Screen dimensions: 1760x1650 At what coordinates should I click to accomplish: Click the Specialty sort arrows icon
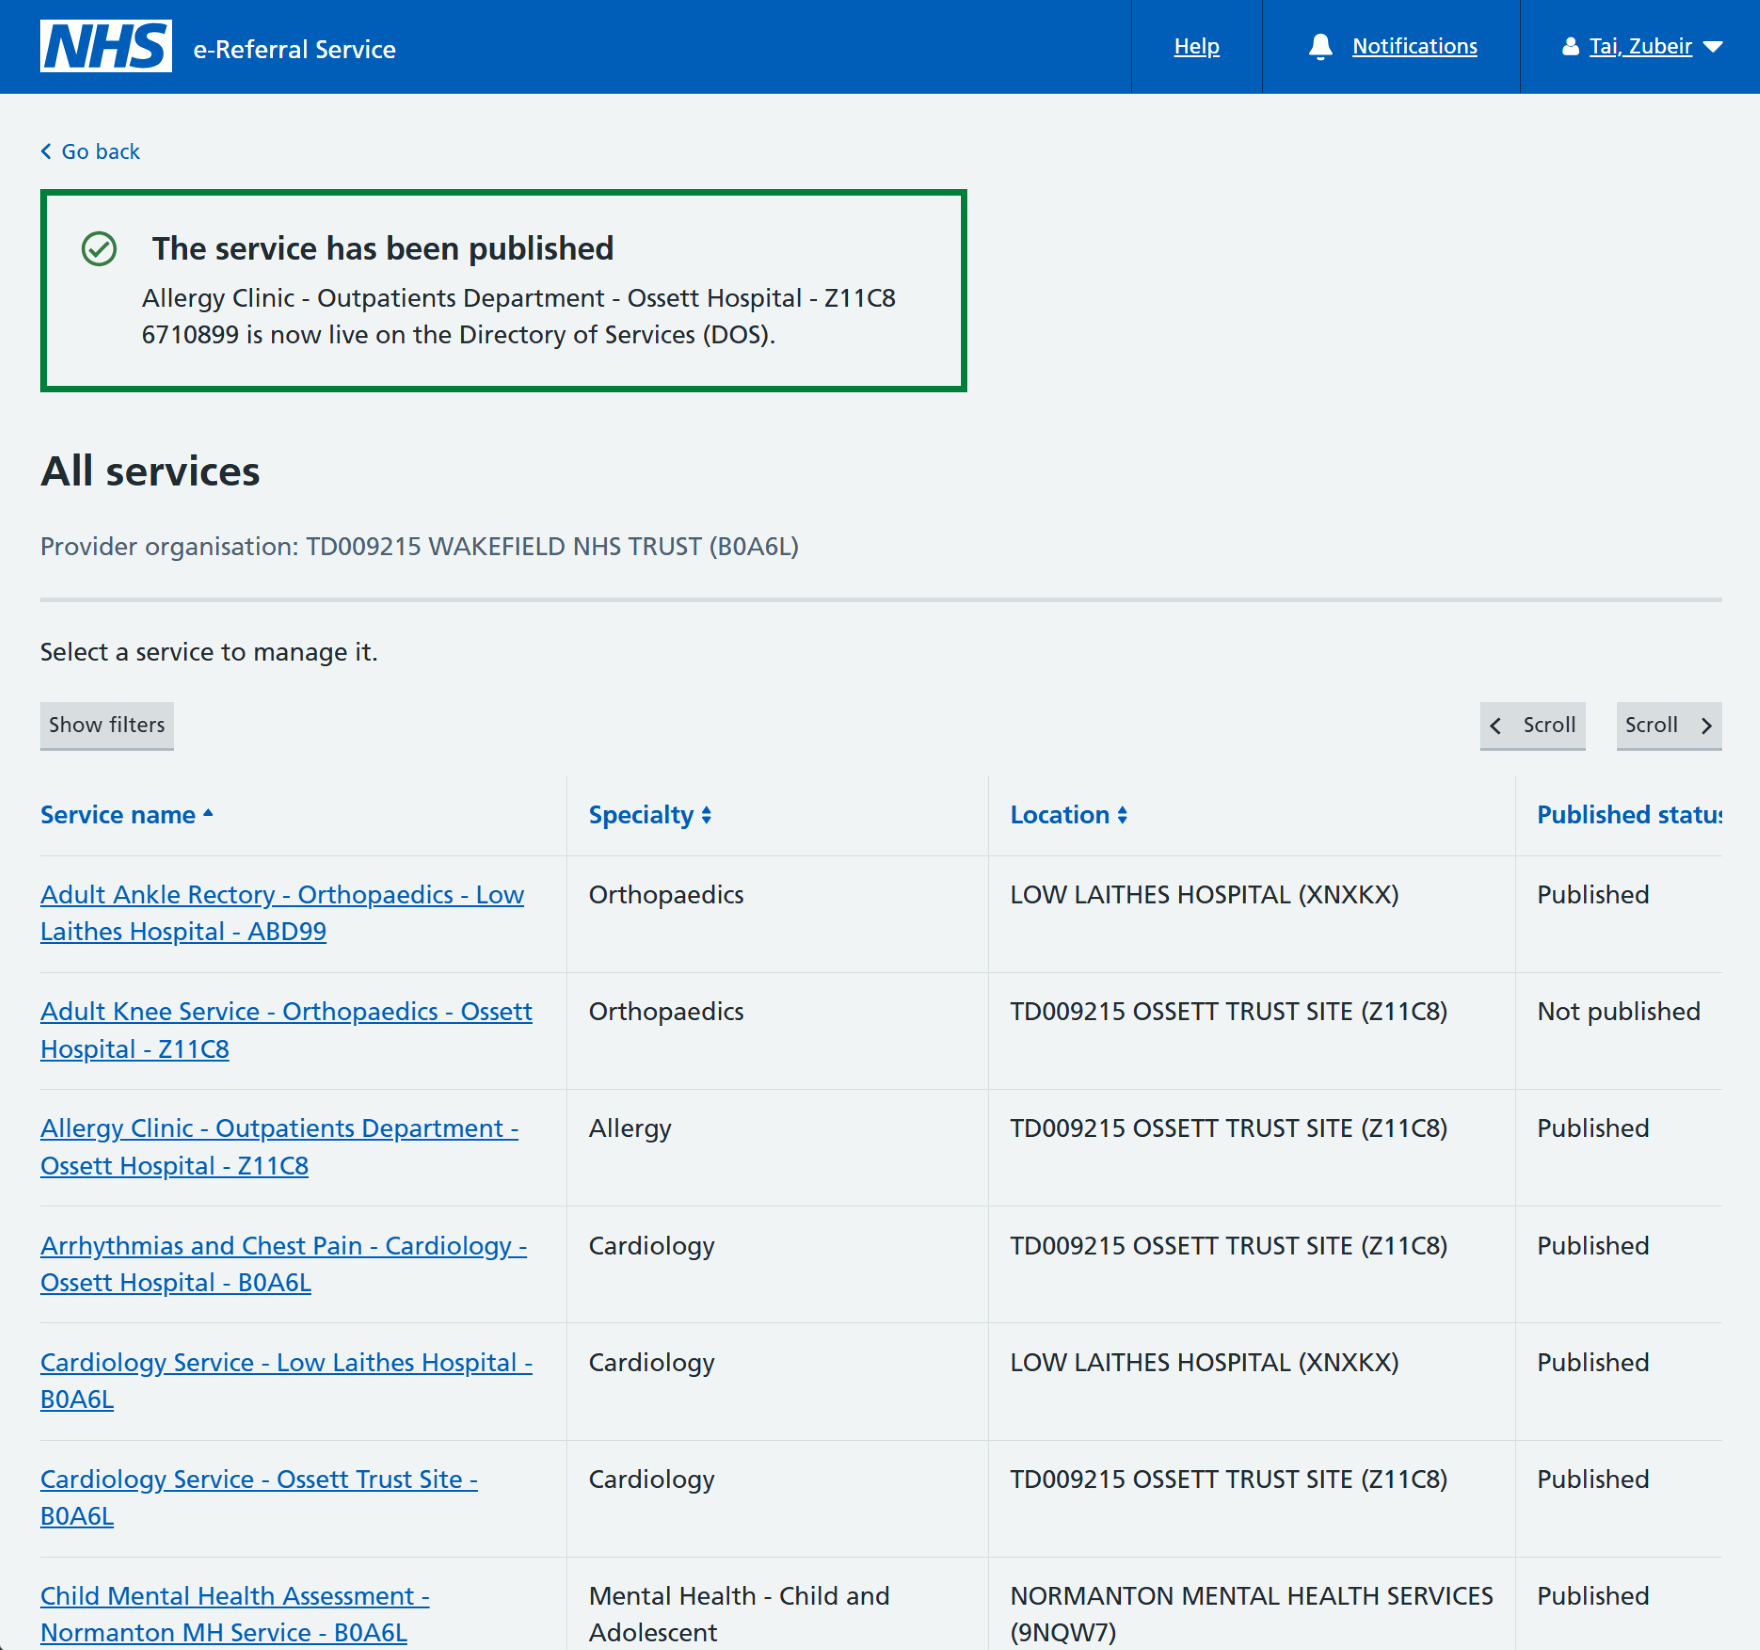click(x=706, y=815)
